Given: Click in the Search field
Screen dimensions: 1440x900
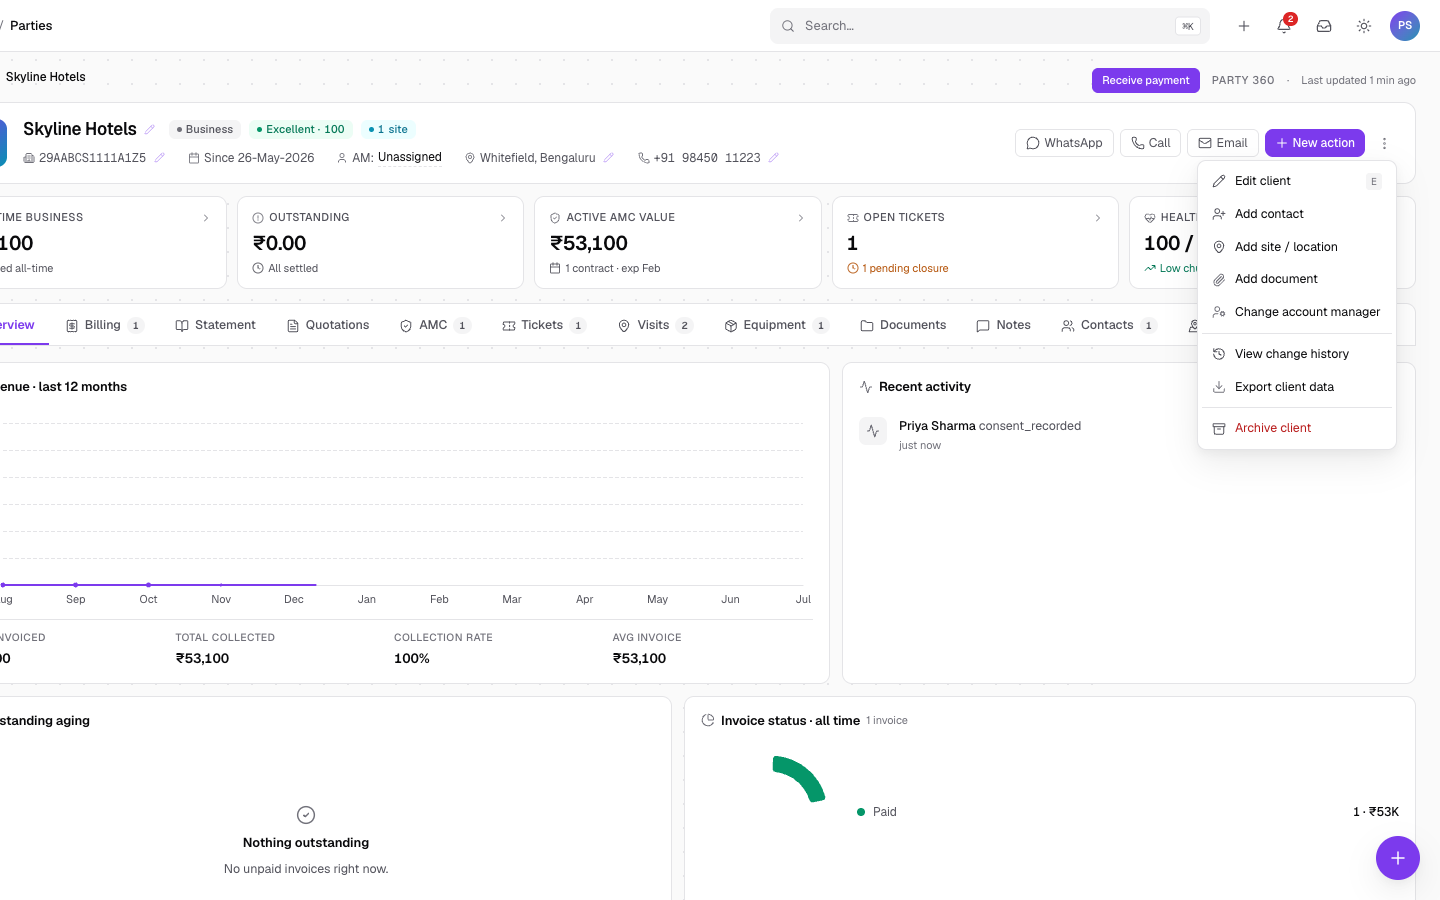Looking at the screenshot, I should (x=990, y=26).
